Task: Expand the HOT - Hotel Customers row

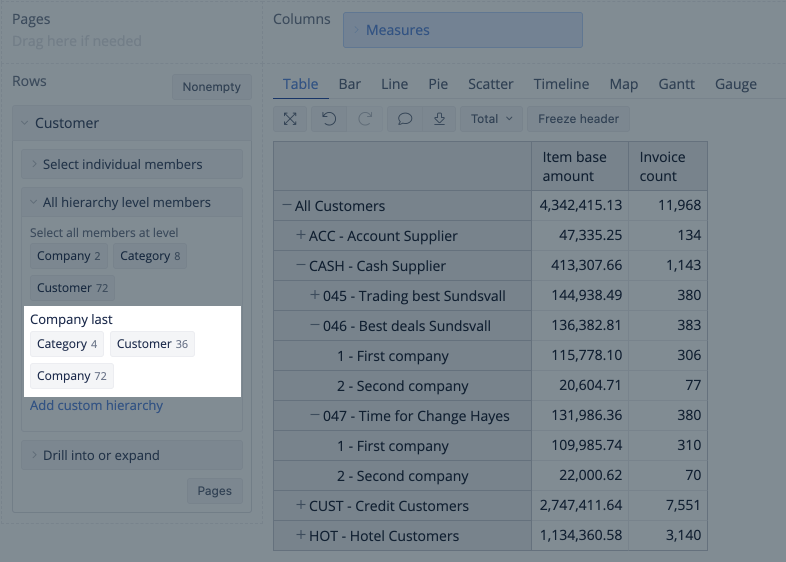Action: (x=300, y=536)
